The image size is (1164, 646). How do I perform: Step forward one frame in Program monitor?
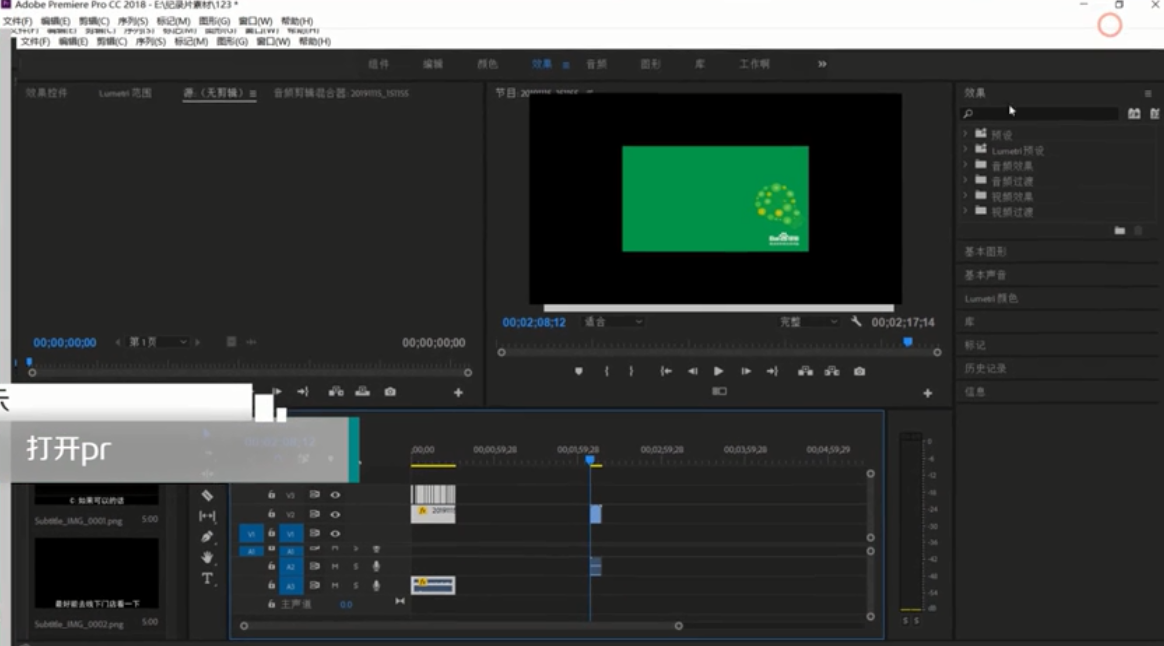pyautogui.click(x=746, y=371)
